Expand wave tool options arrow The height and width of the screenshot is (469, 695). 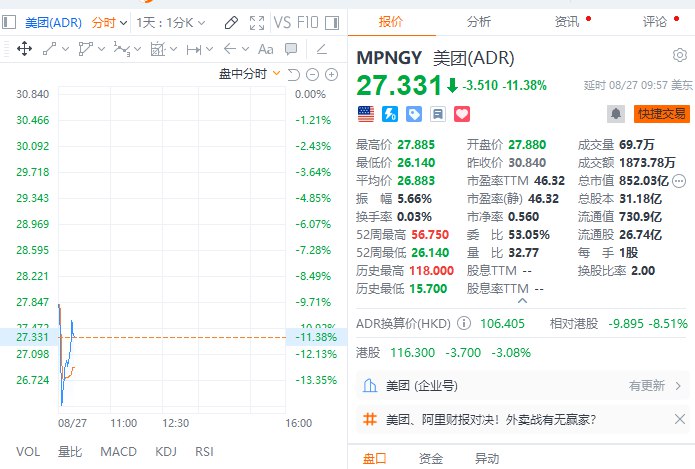coord(137,49)
